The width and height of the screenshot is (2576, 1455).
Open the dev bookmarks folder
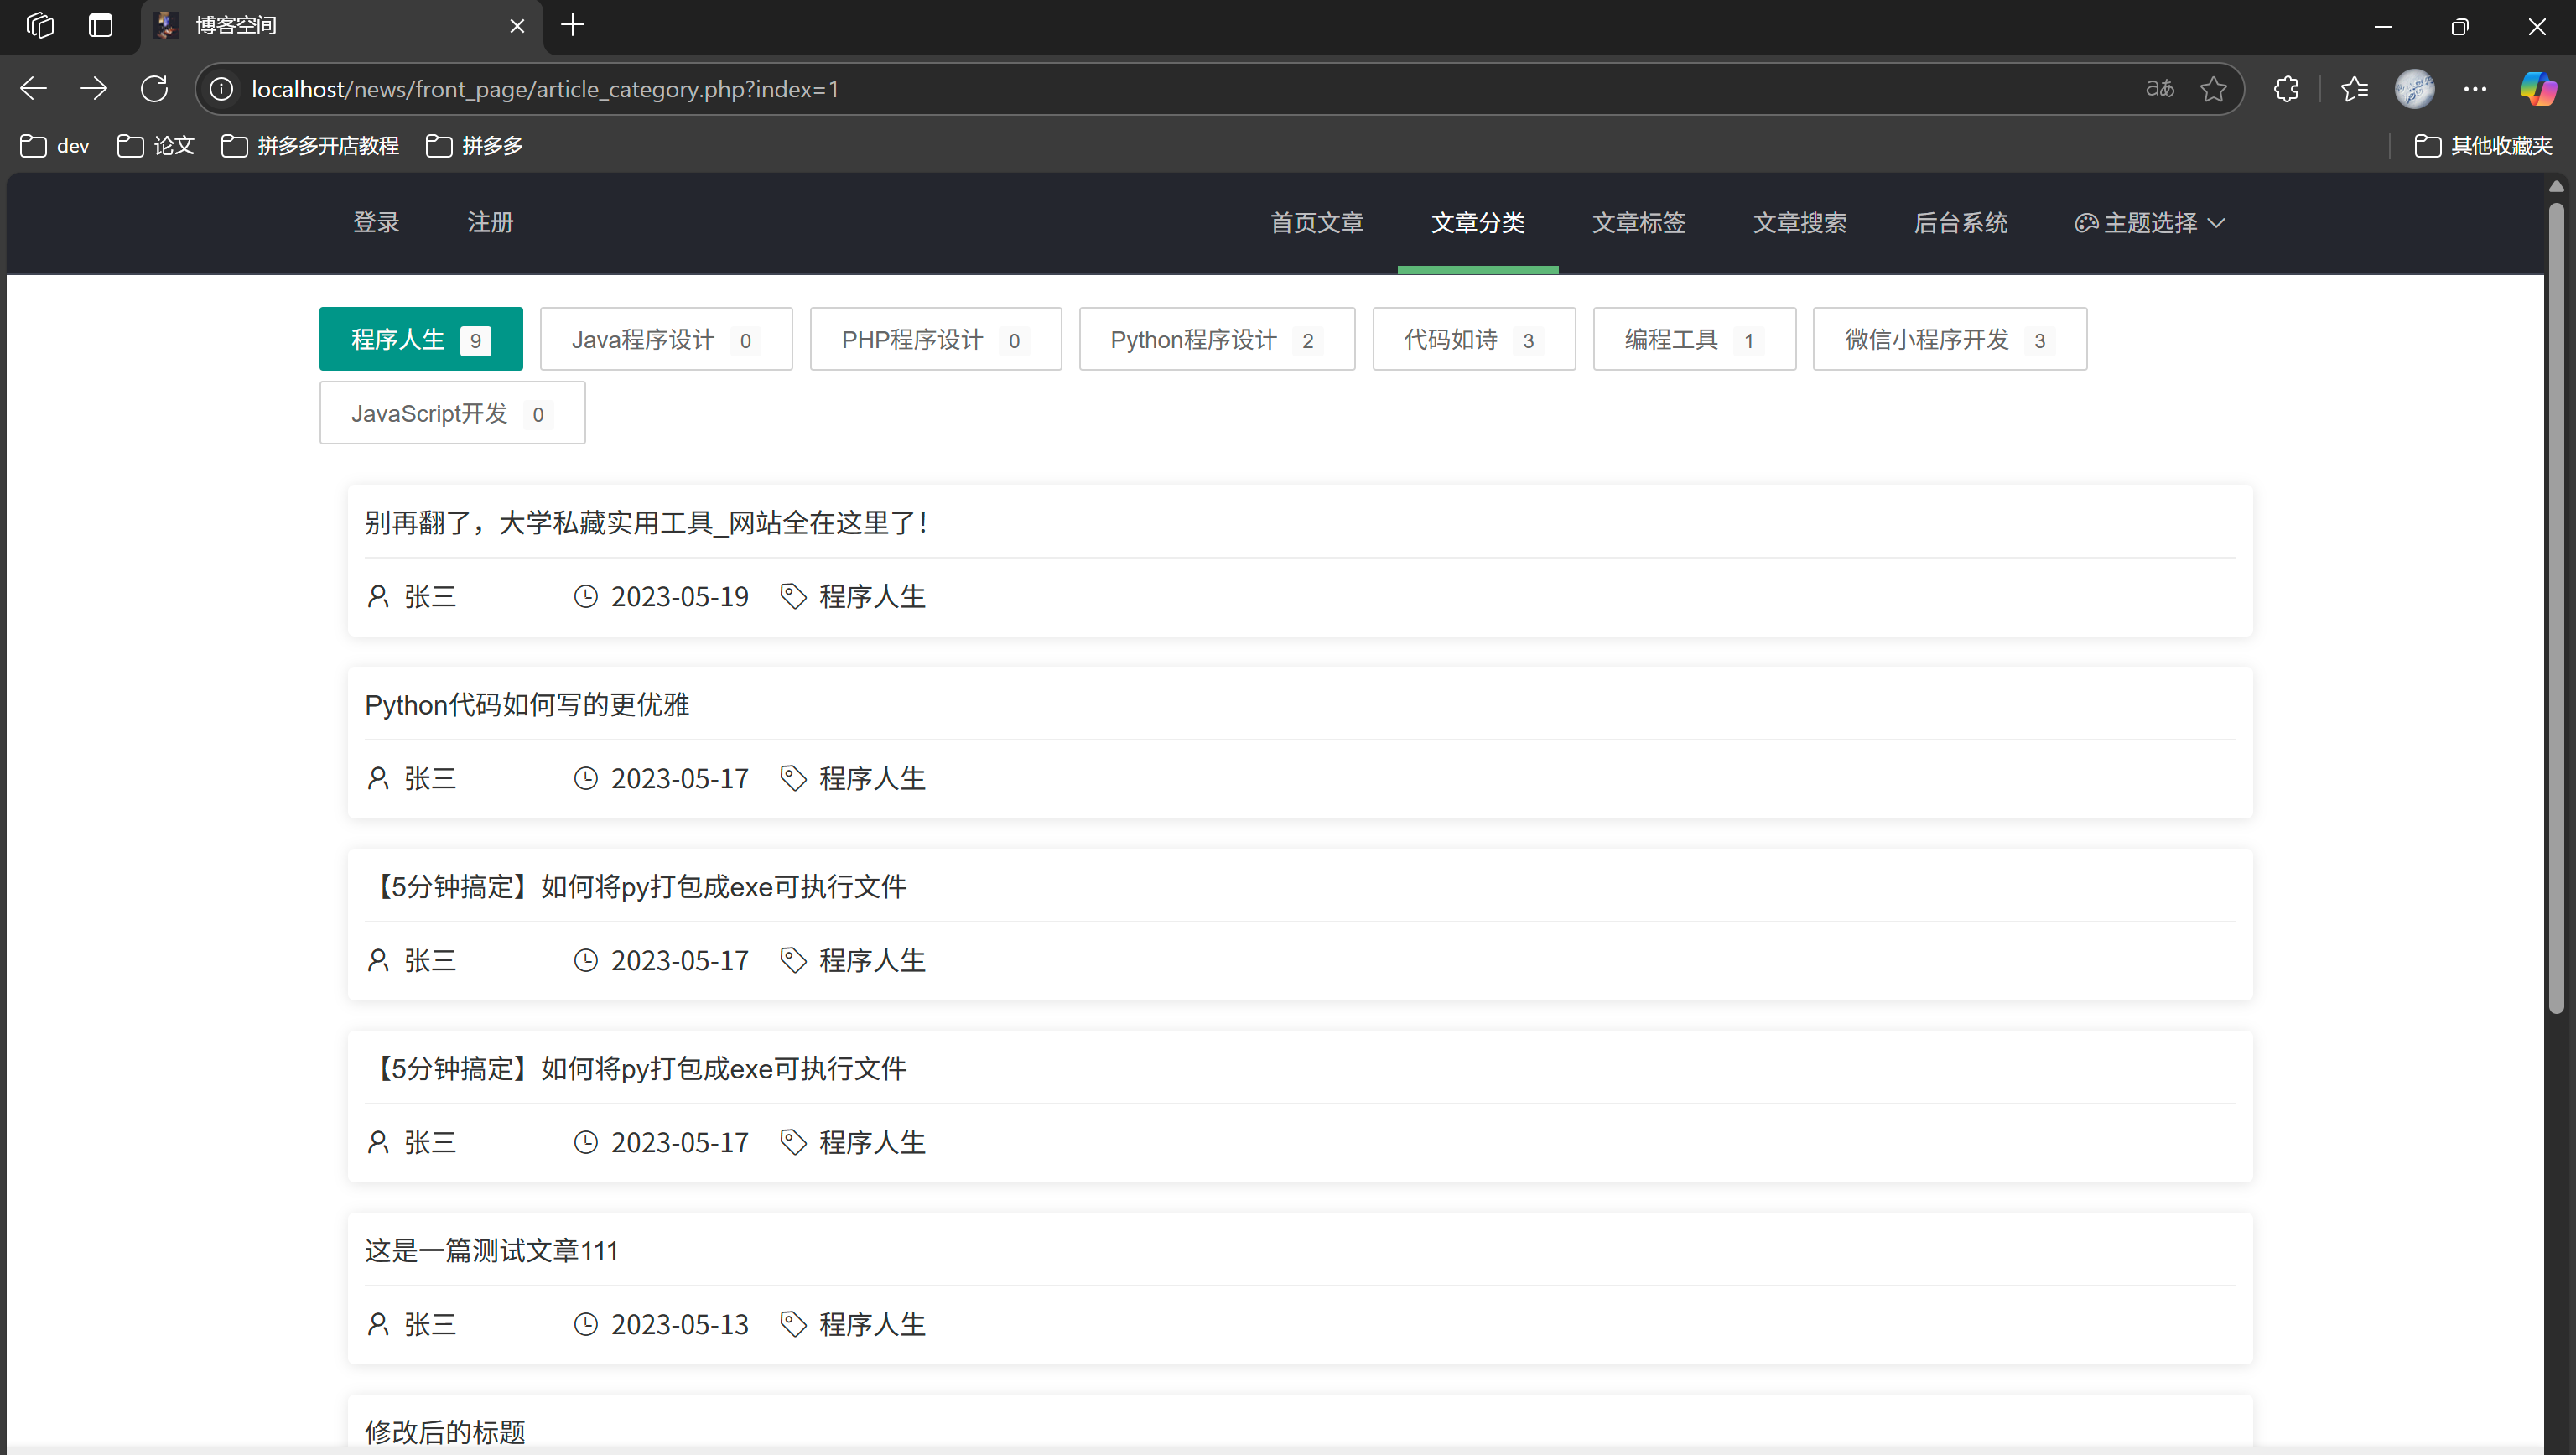click(55, 146)
